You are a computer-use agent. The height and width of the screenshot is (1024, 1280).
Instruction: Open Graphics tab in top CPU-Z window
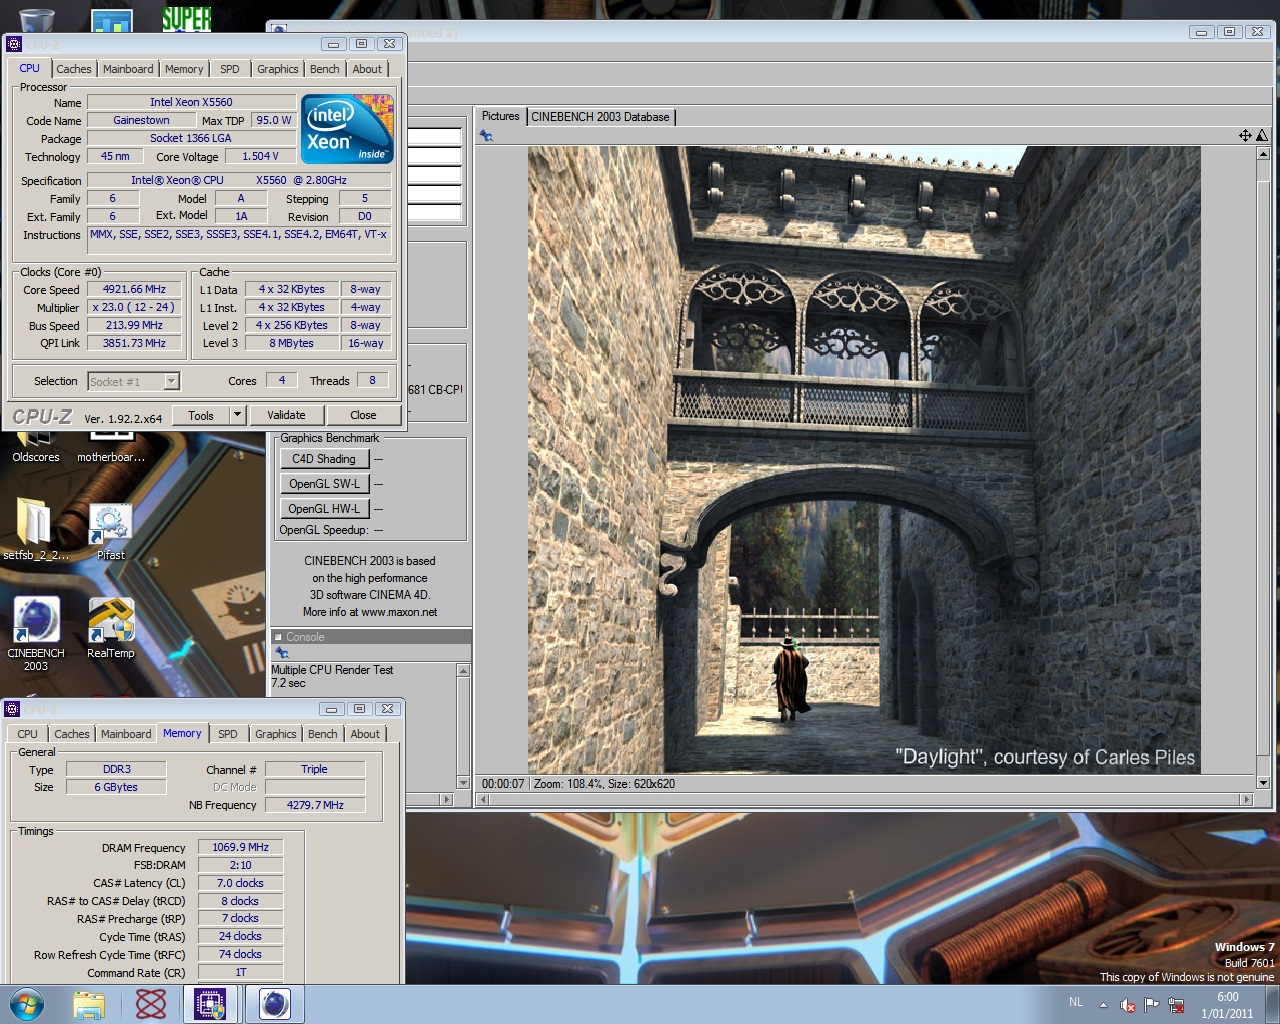click(278, 69)
